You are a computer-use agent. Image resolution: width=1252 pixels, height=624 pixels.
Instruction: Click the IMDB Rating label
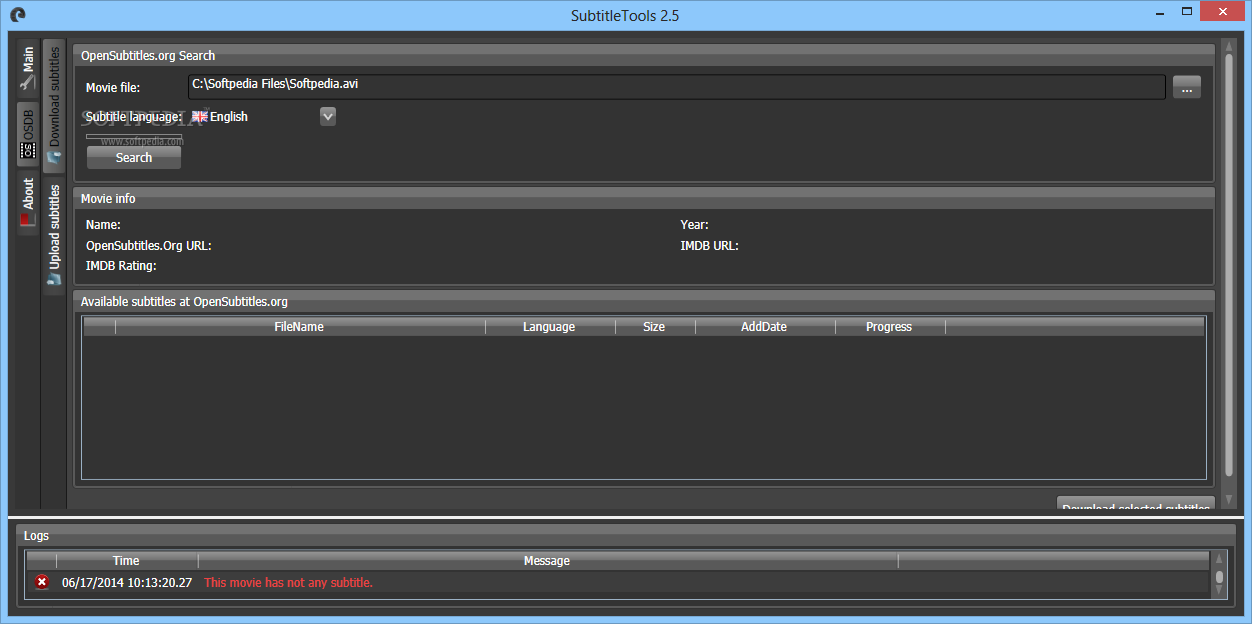[121, 266]
